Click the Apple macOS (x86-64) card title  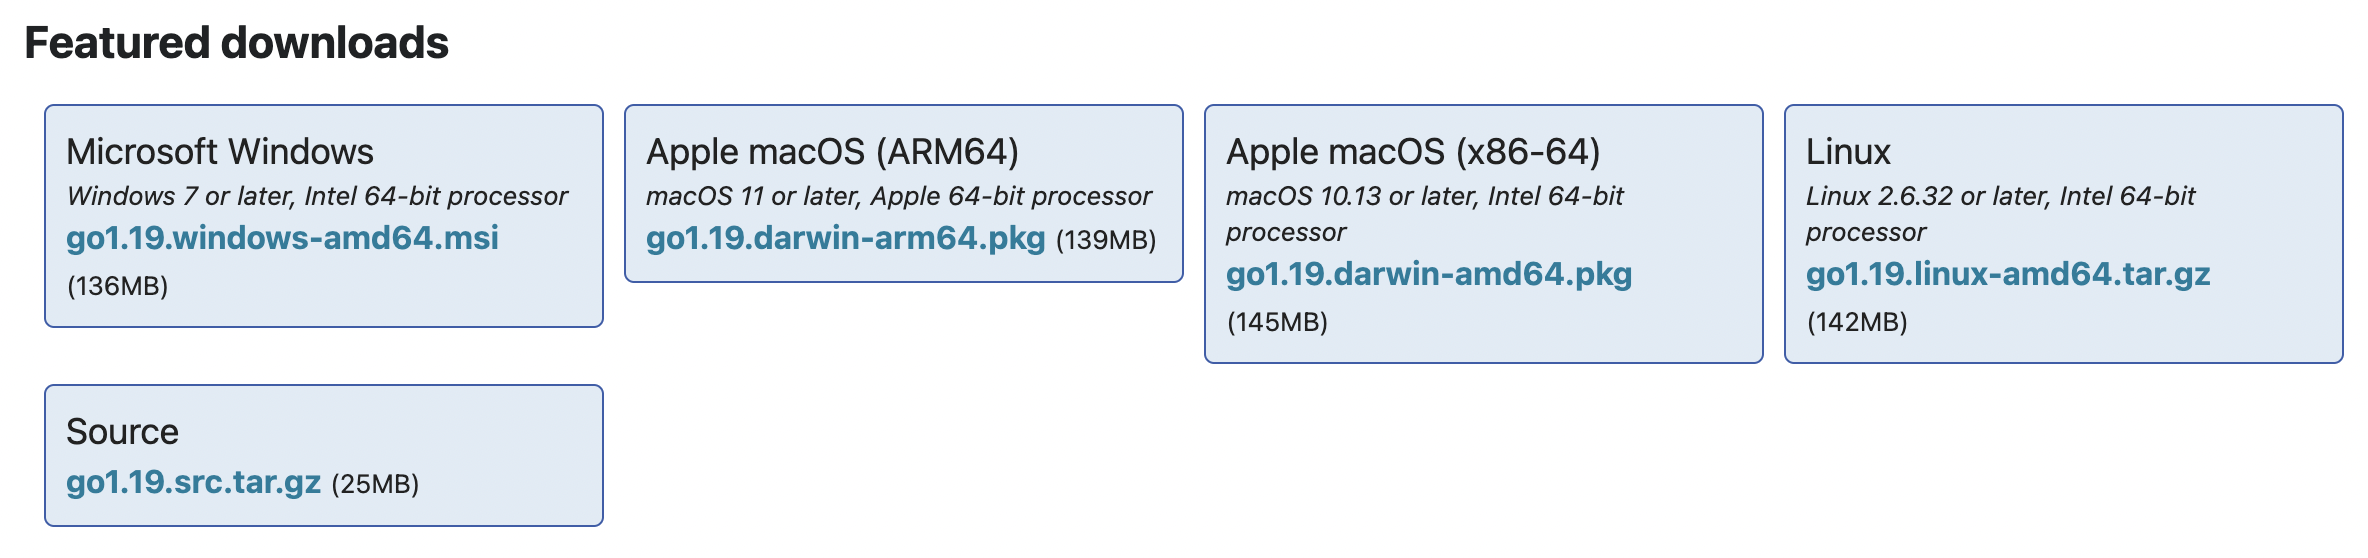1412,152
